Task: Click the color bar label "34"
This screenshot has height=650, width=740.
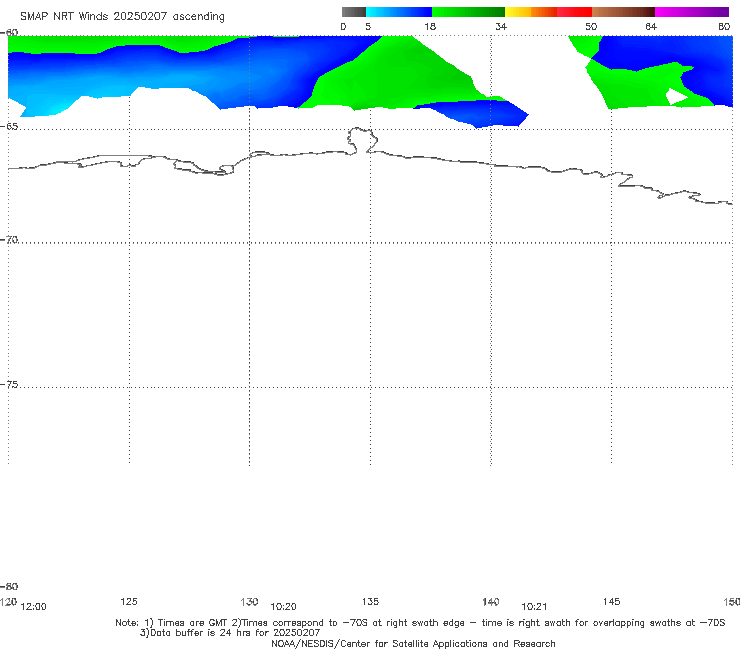Action: click(x=501, y=26)
